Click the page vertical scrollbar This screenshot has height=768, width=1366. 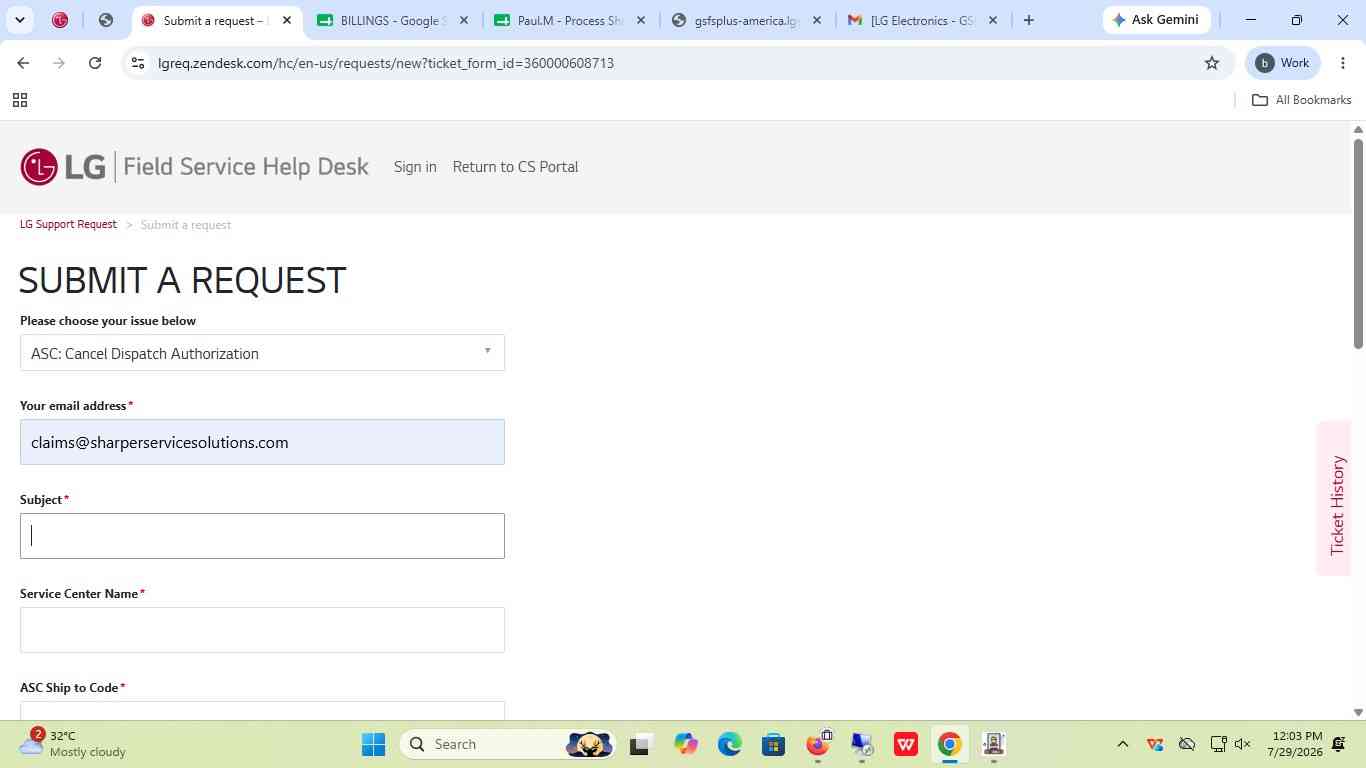point(1358,244)
